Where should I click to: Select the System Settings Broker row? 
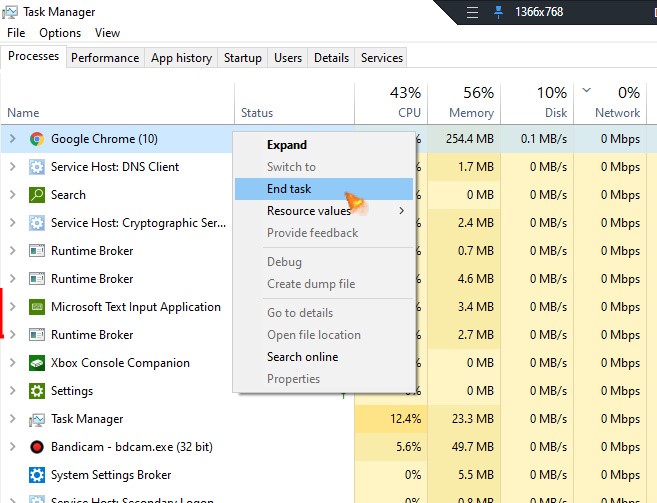pos(111,475)
